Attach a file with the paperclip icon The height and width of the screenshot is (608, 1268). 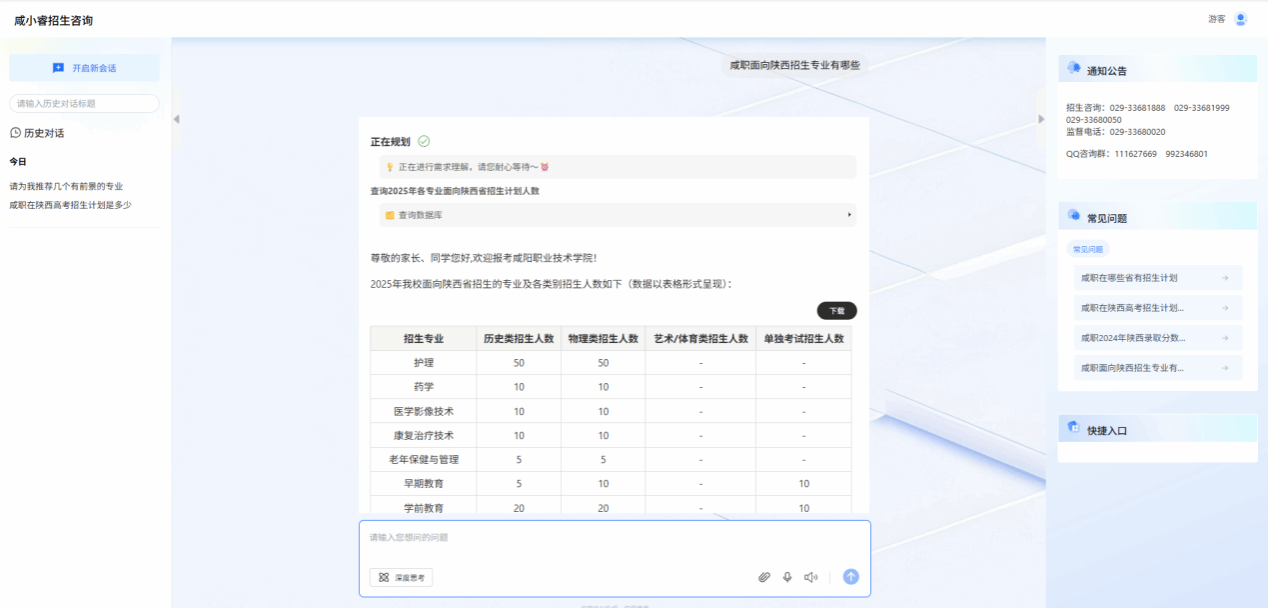click(x=764, y=577)
